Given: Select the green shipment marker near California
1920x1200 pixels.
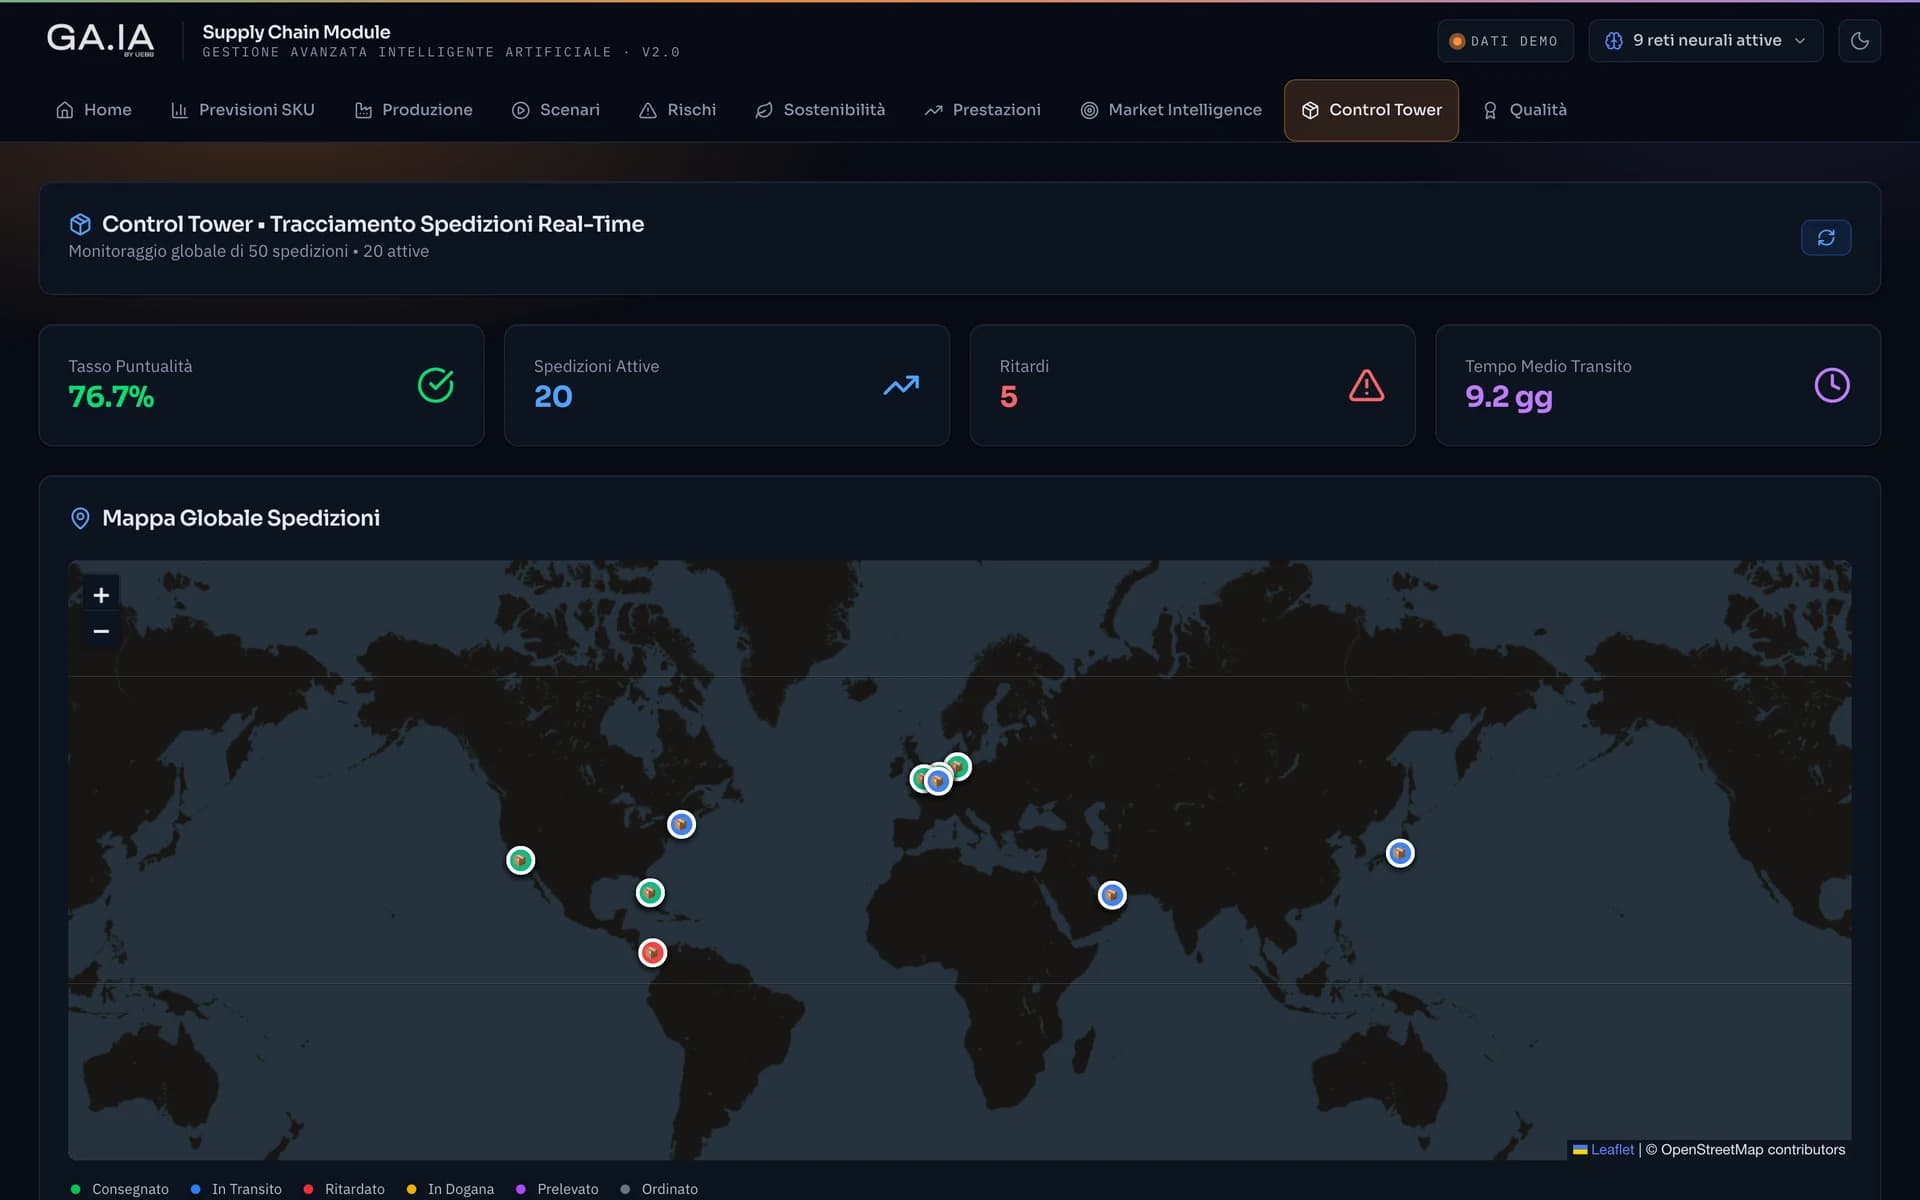Looking at the screenshot, I should pyautogui.click(x=520, y=860).
